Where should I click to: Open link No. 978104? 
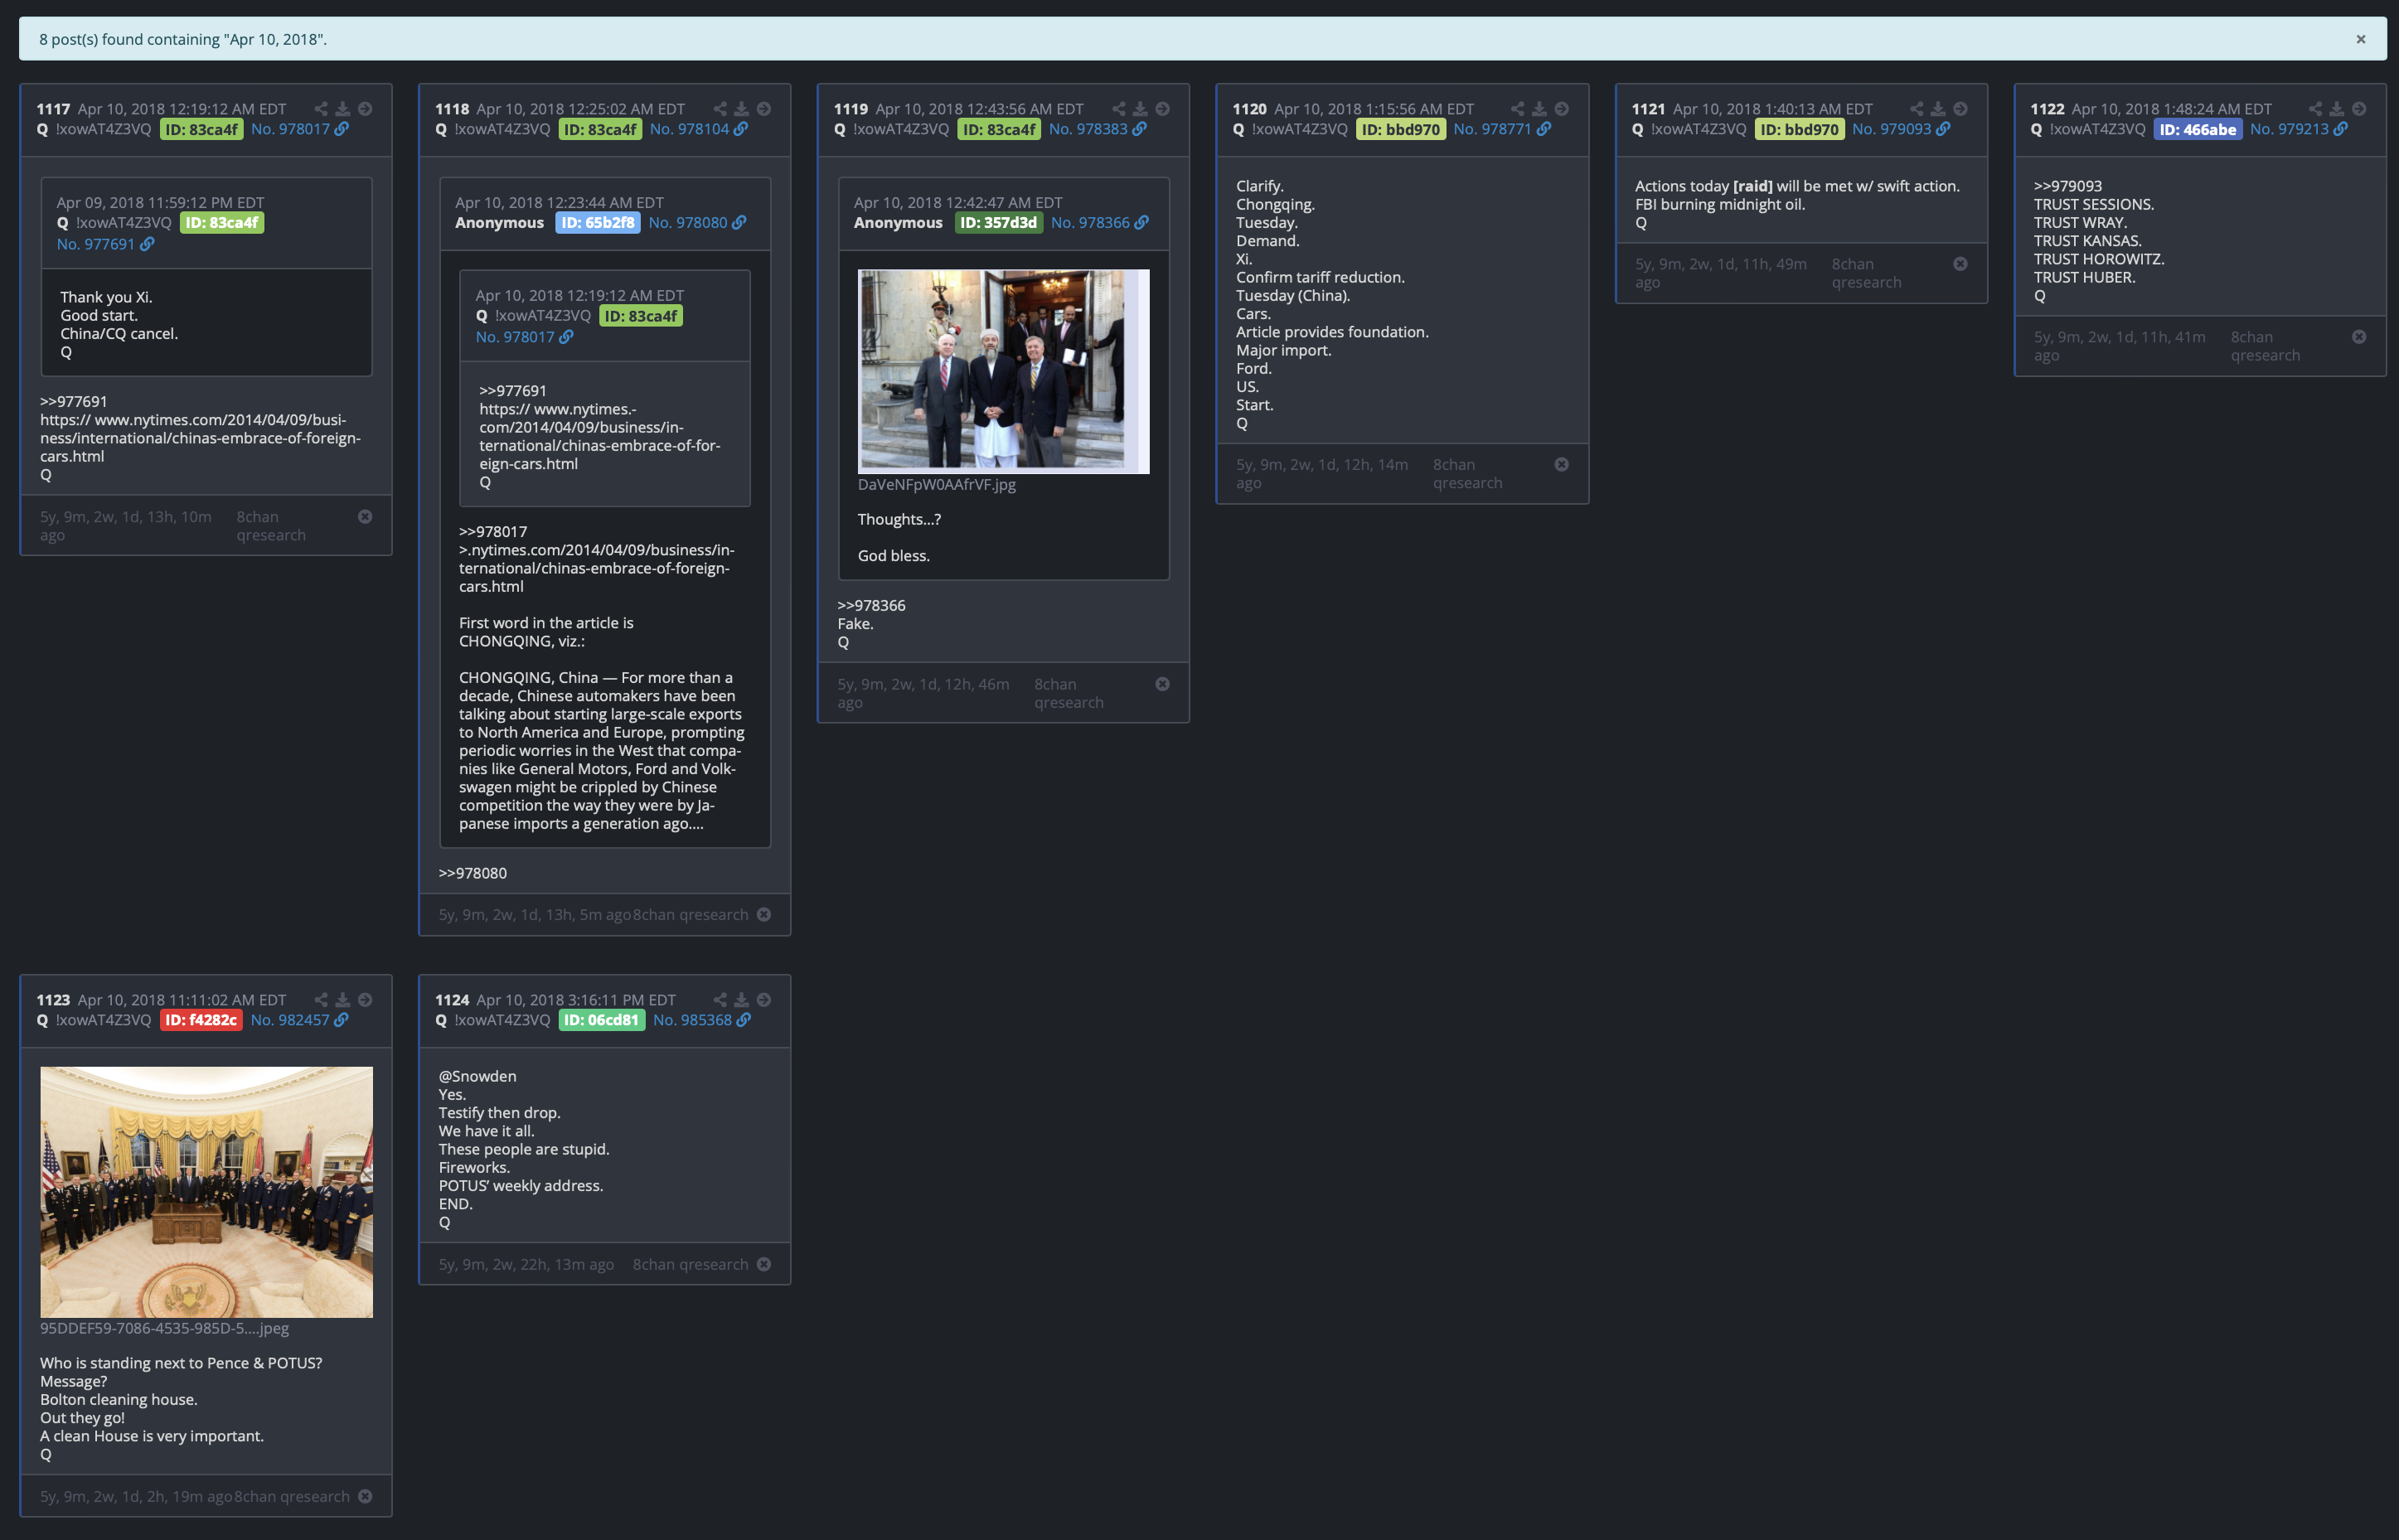click(699, 129)
